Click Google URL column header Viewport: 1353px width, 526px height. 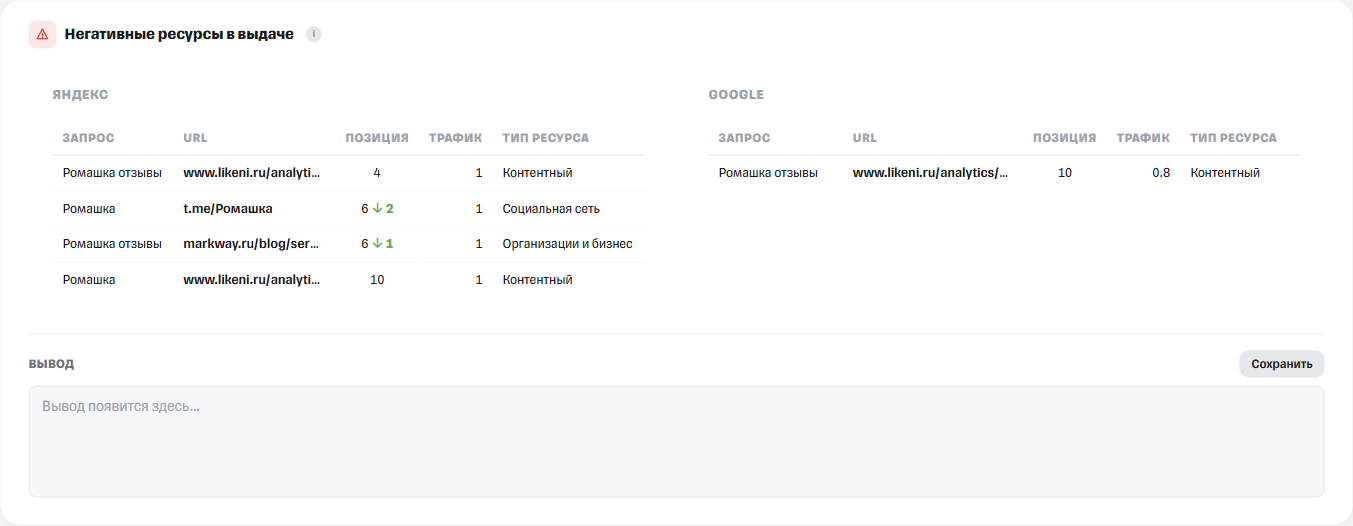coord(865,138)
